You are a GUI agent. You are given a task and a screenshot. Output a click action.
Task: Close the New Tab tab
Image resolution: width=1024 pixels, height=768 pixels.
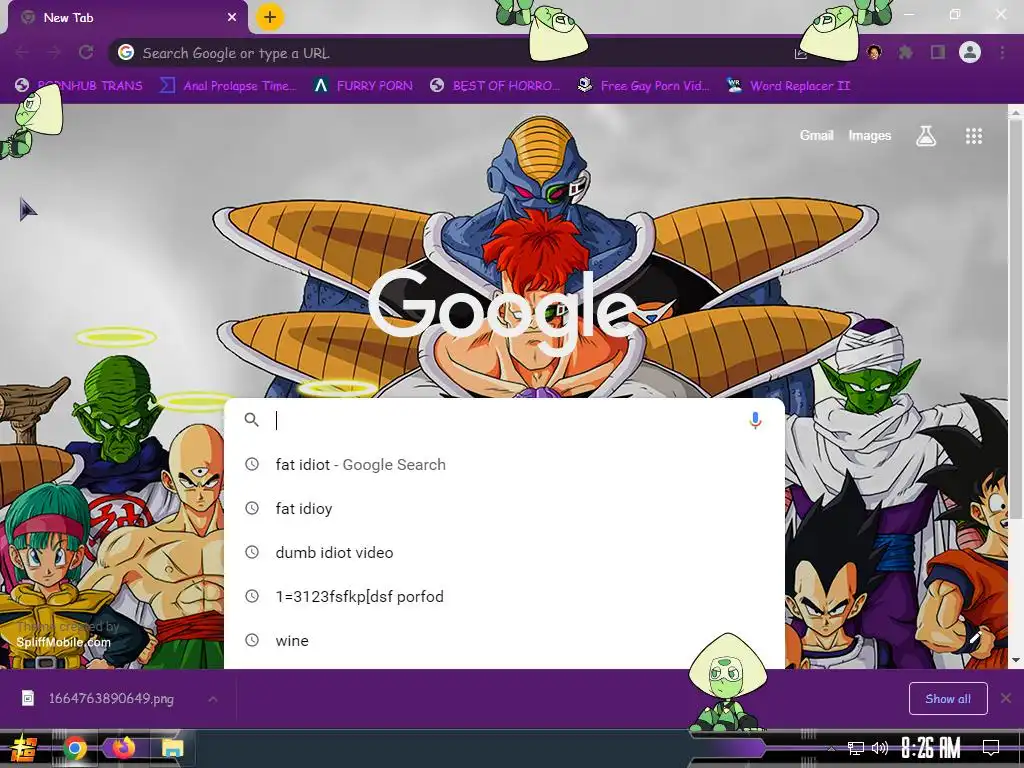click(x=232, y=18)
